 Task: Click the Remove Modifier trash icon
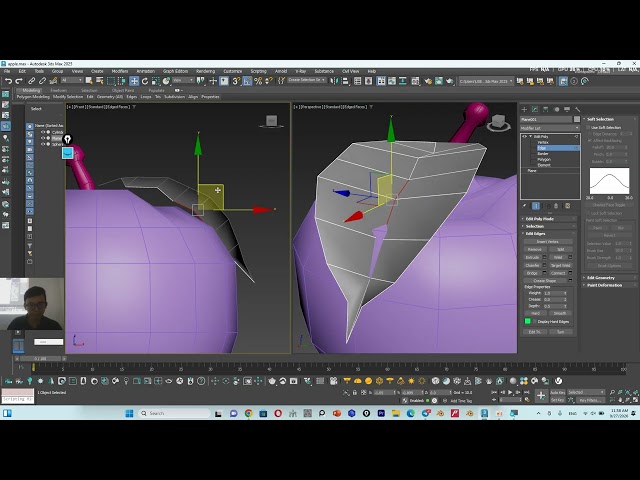point(556,206)
